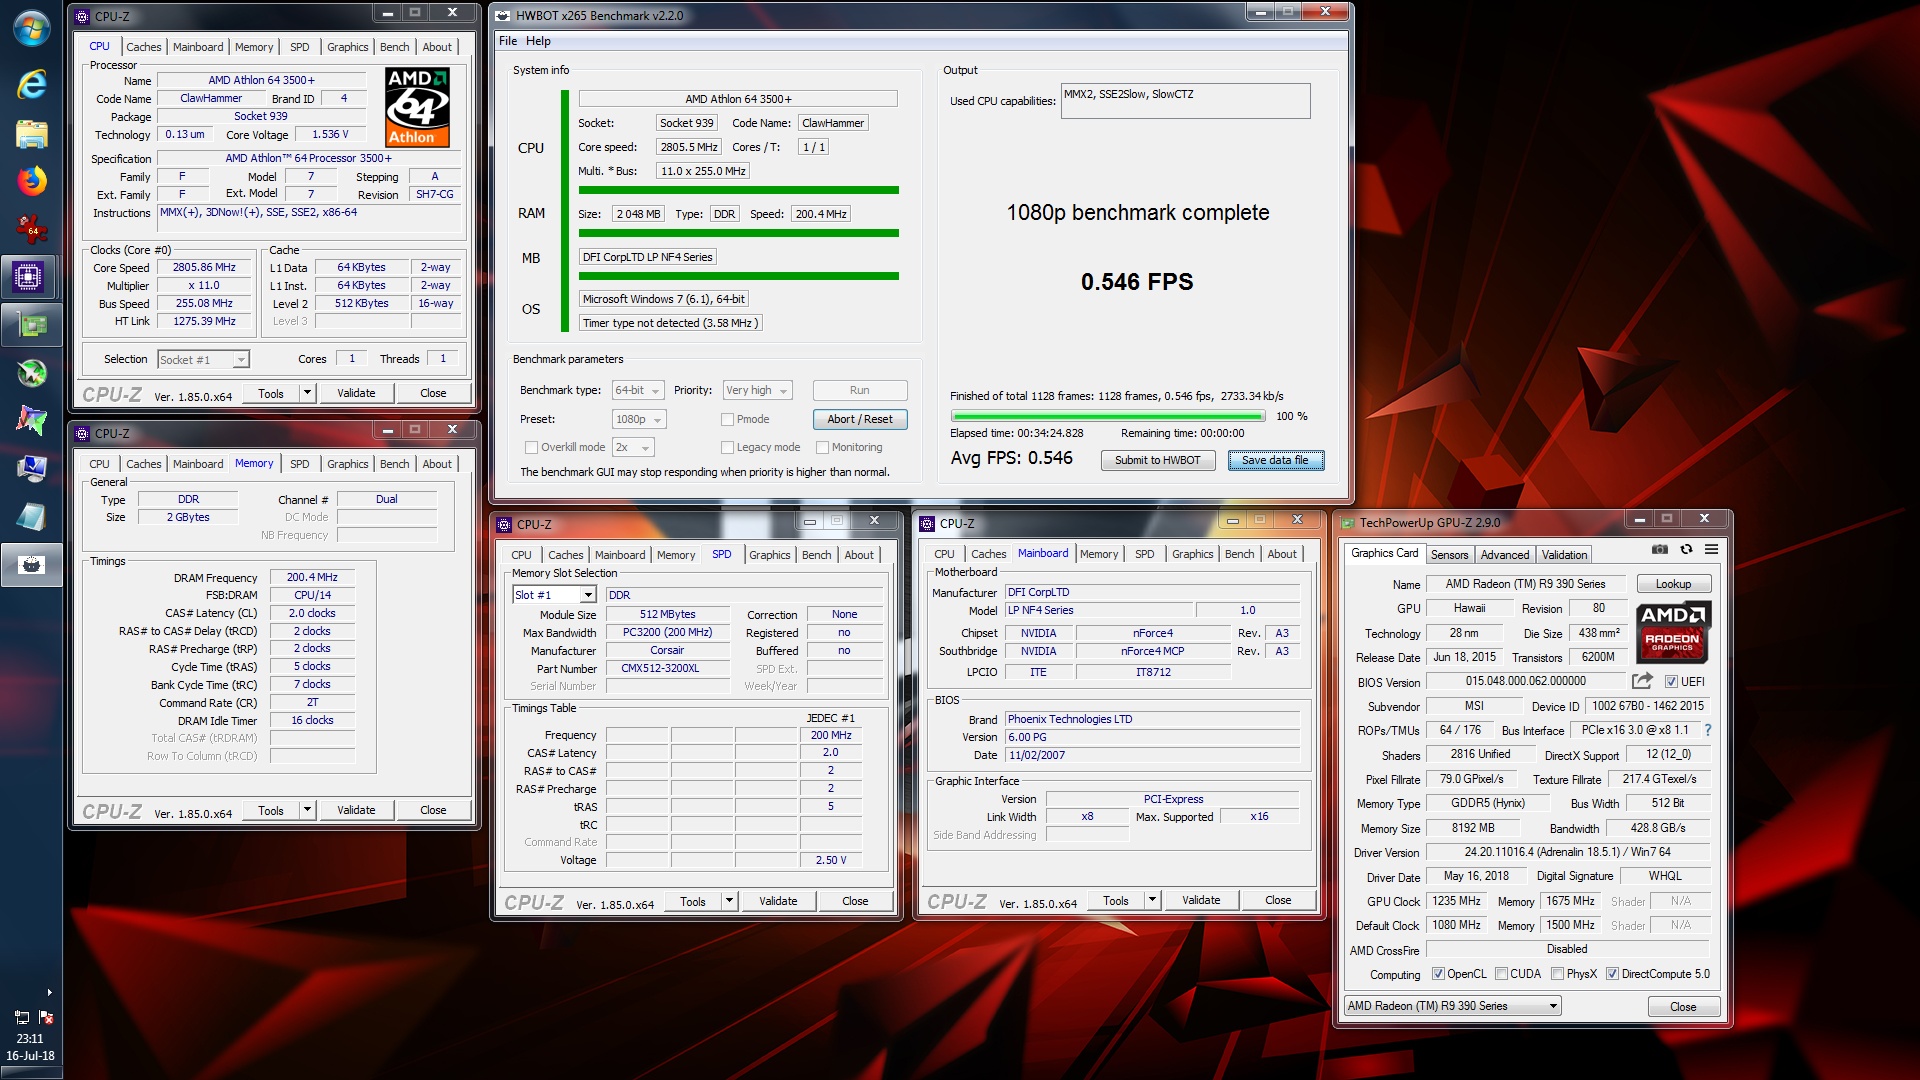Screen dimensions: 1920x1080
Task: Click Close button in GPU-Z bottom
Action: [x=1683, y=1006]
